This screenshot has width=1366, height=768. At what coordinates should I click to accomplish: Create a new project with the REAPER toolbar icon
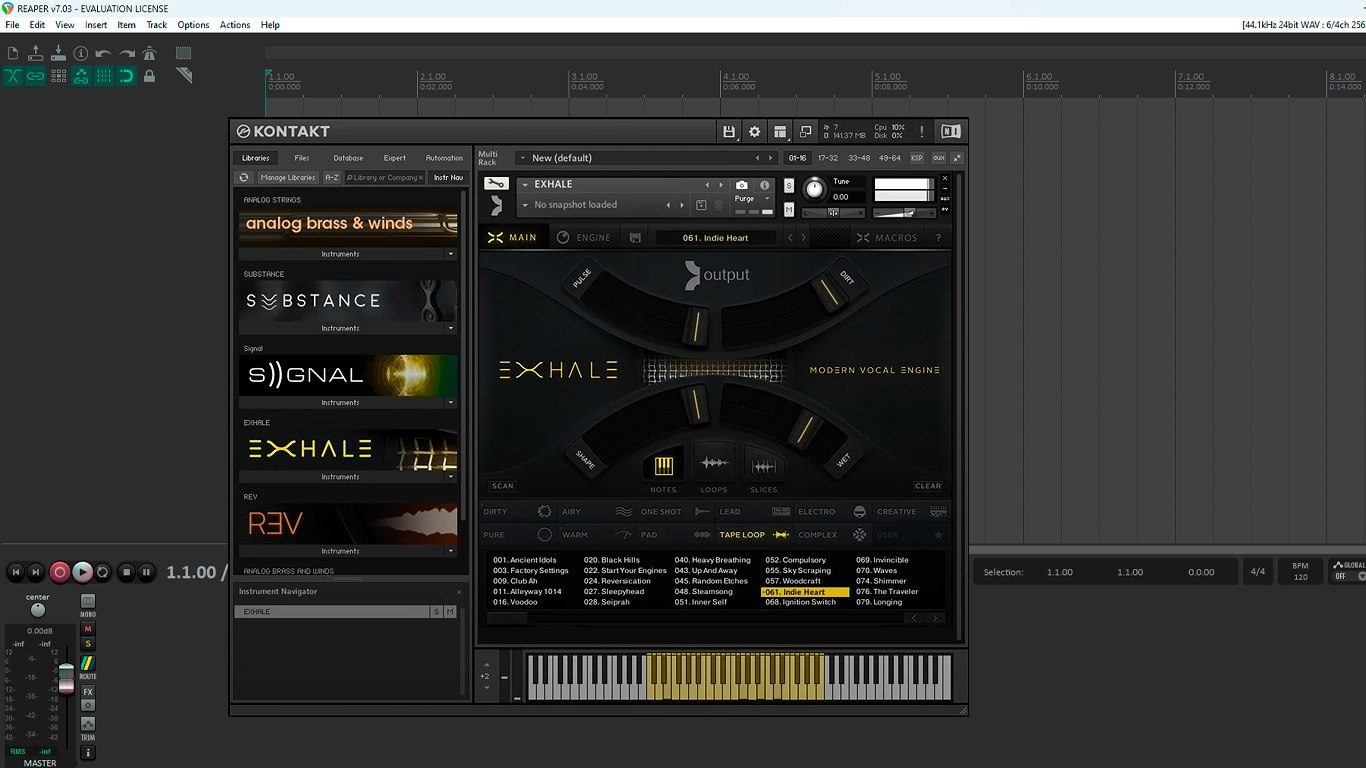[13, 53]
